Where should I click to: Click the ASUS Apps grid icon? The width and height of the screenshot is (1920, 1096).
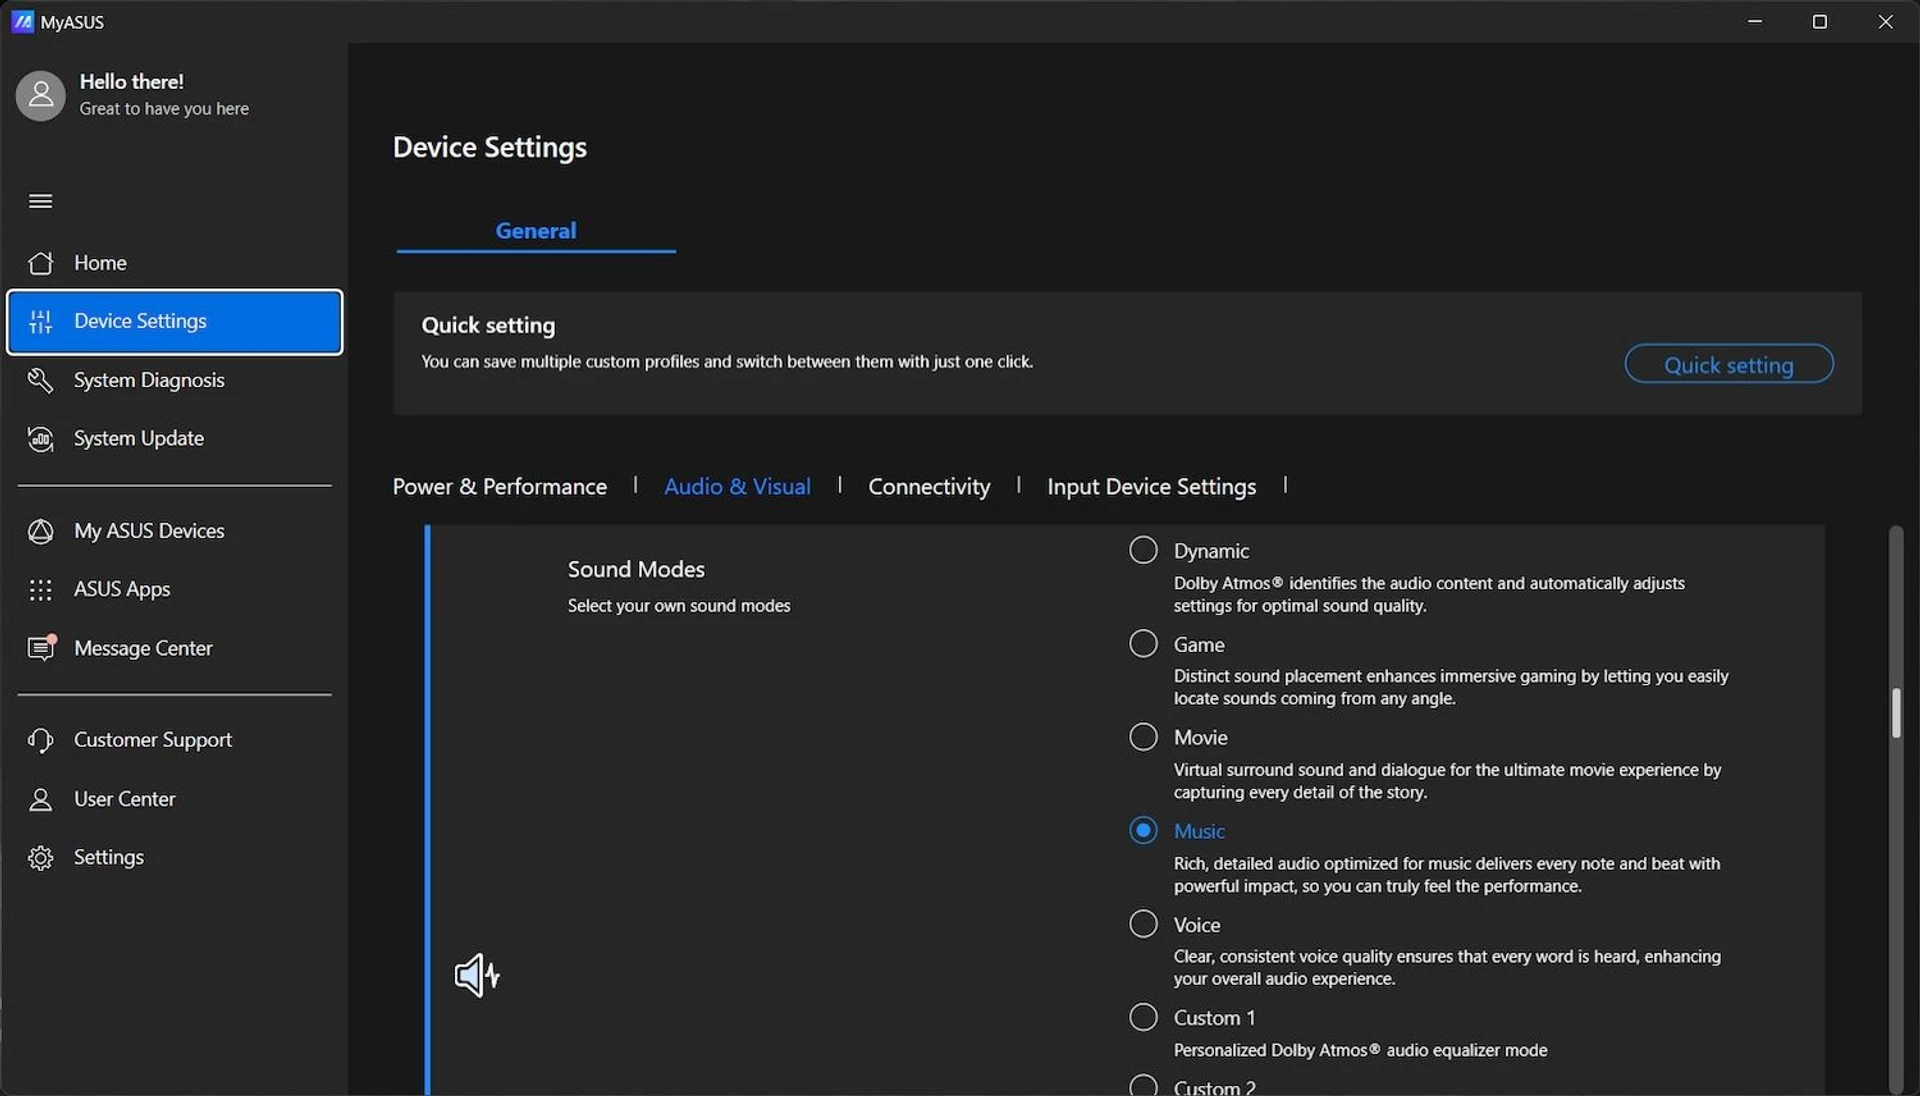(41, 590)
